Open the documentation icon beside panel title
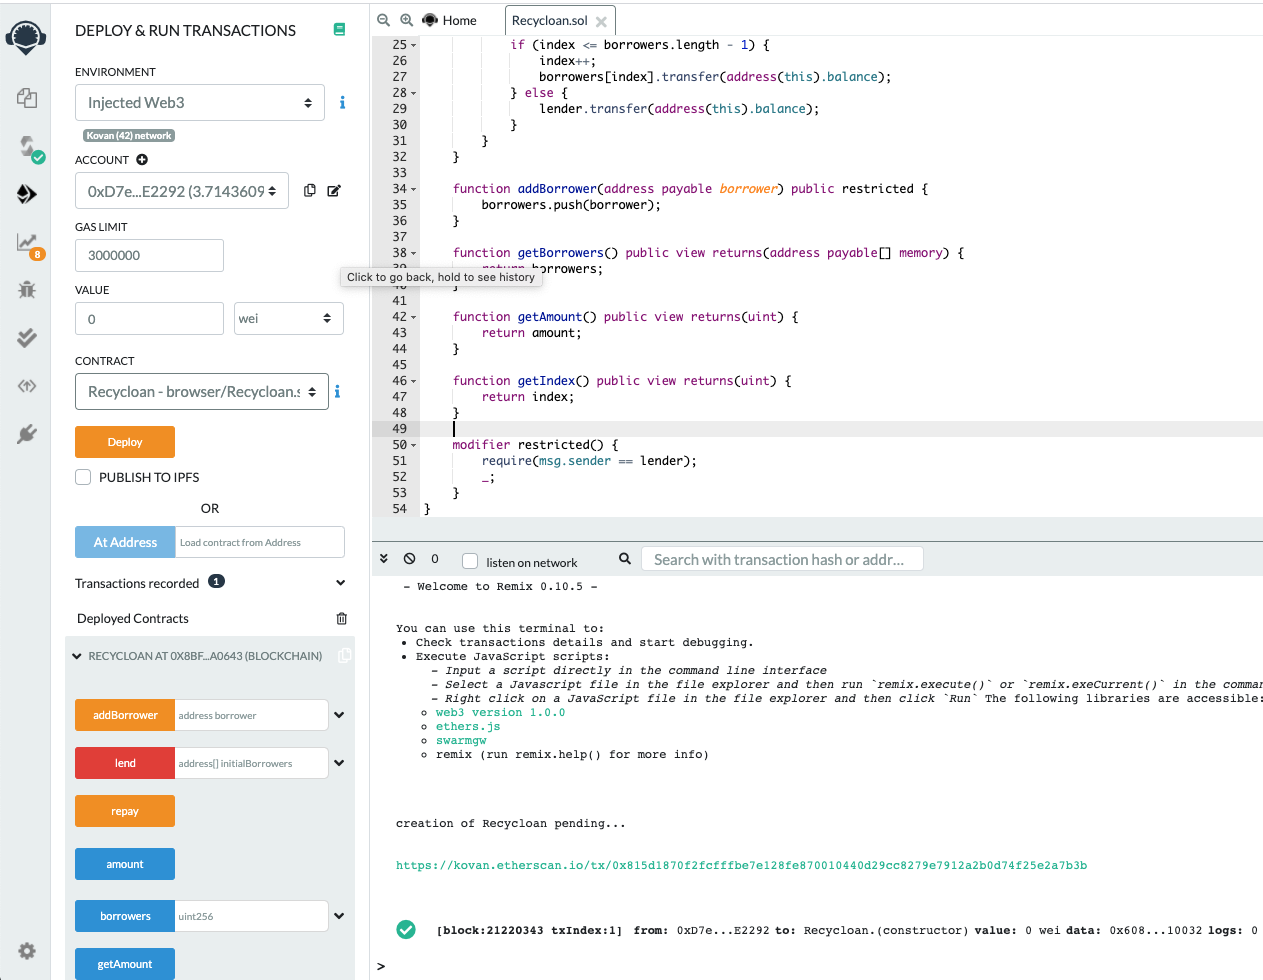 pos(339,30)
